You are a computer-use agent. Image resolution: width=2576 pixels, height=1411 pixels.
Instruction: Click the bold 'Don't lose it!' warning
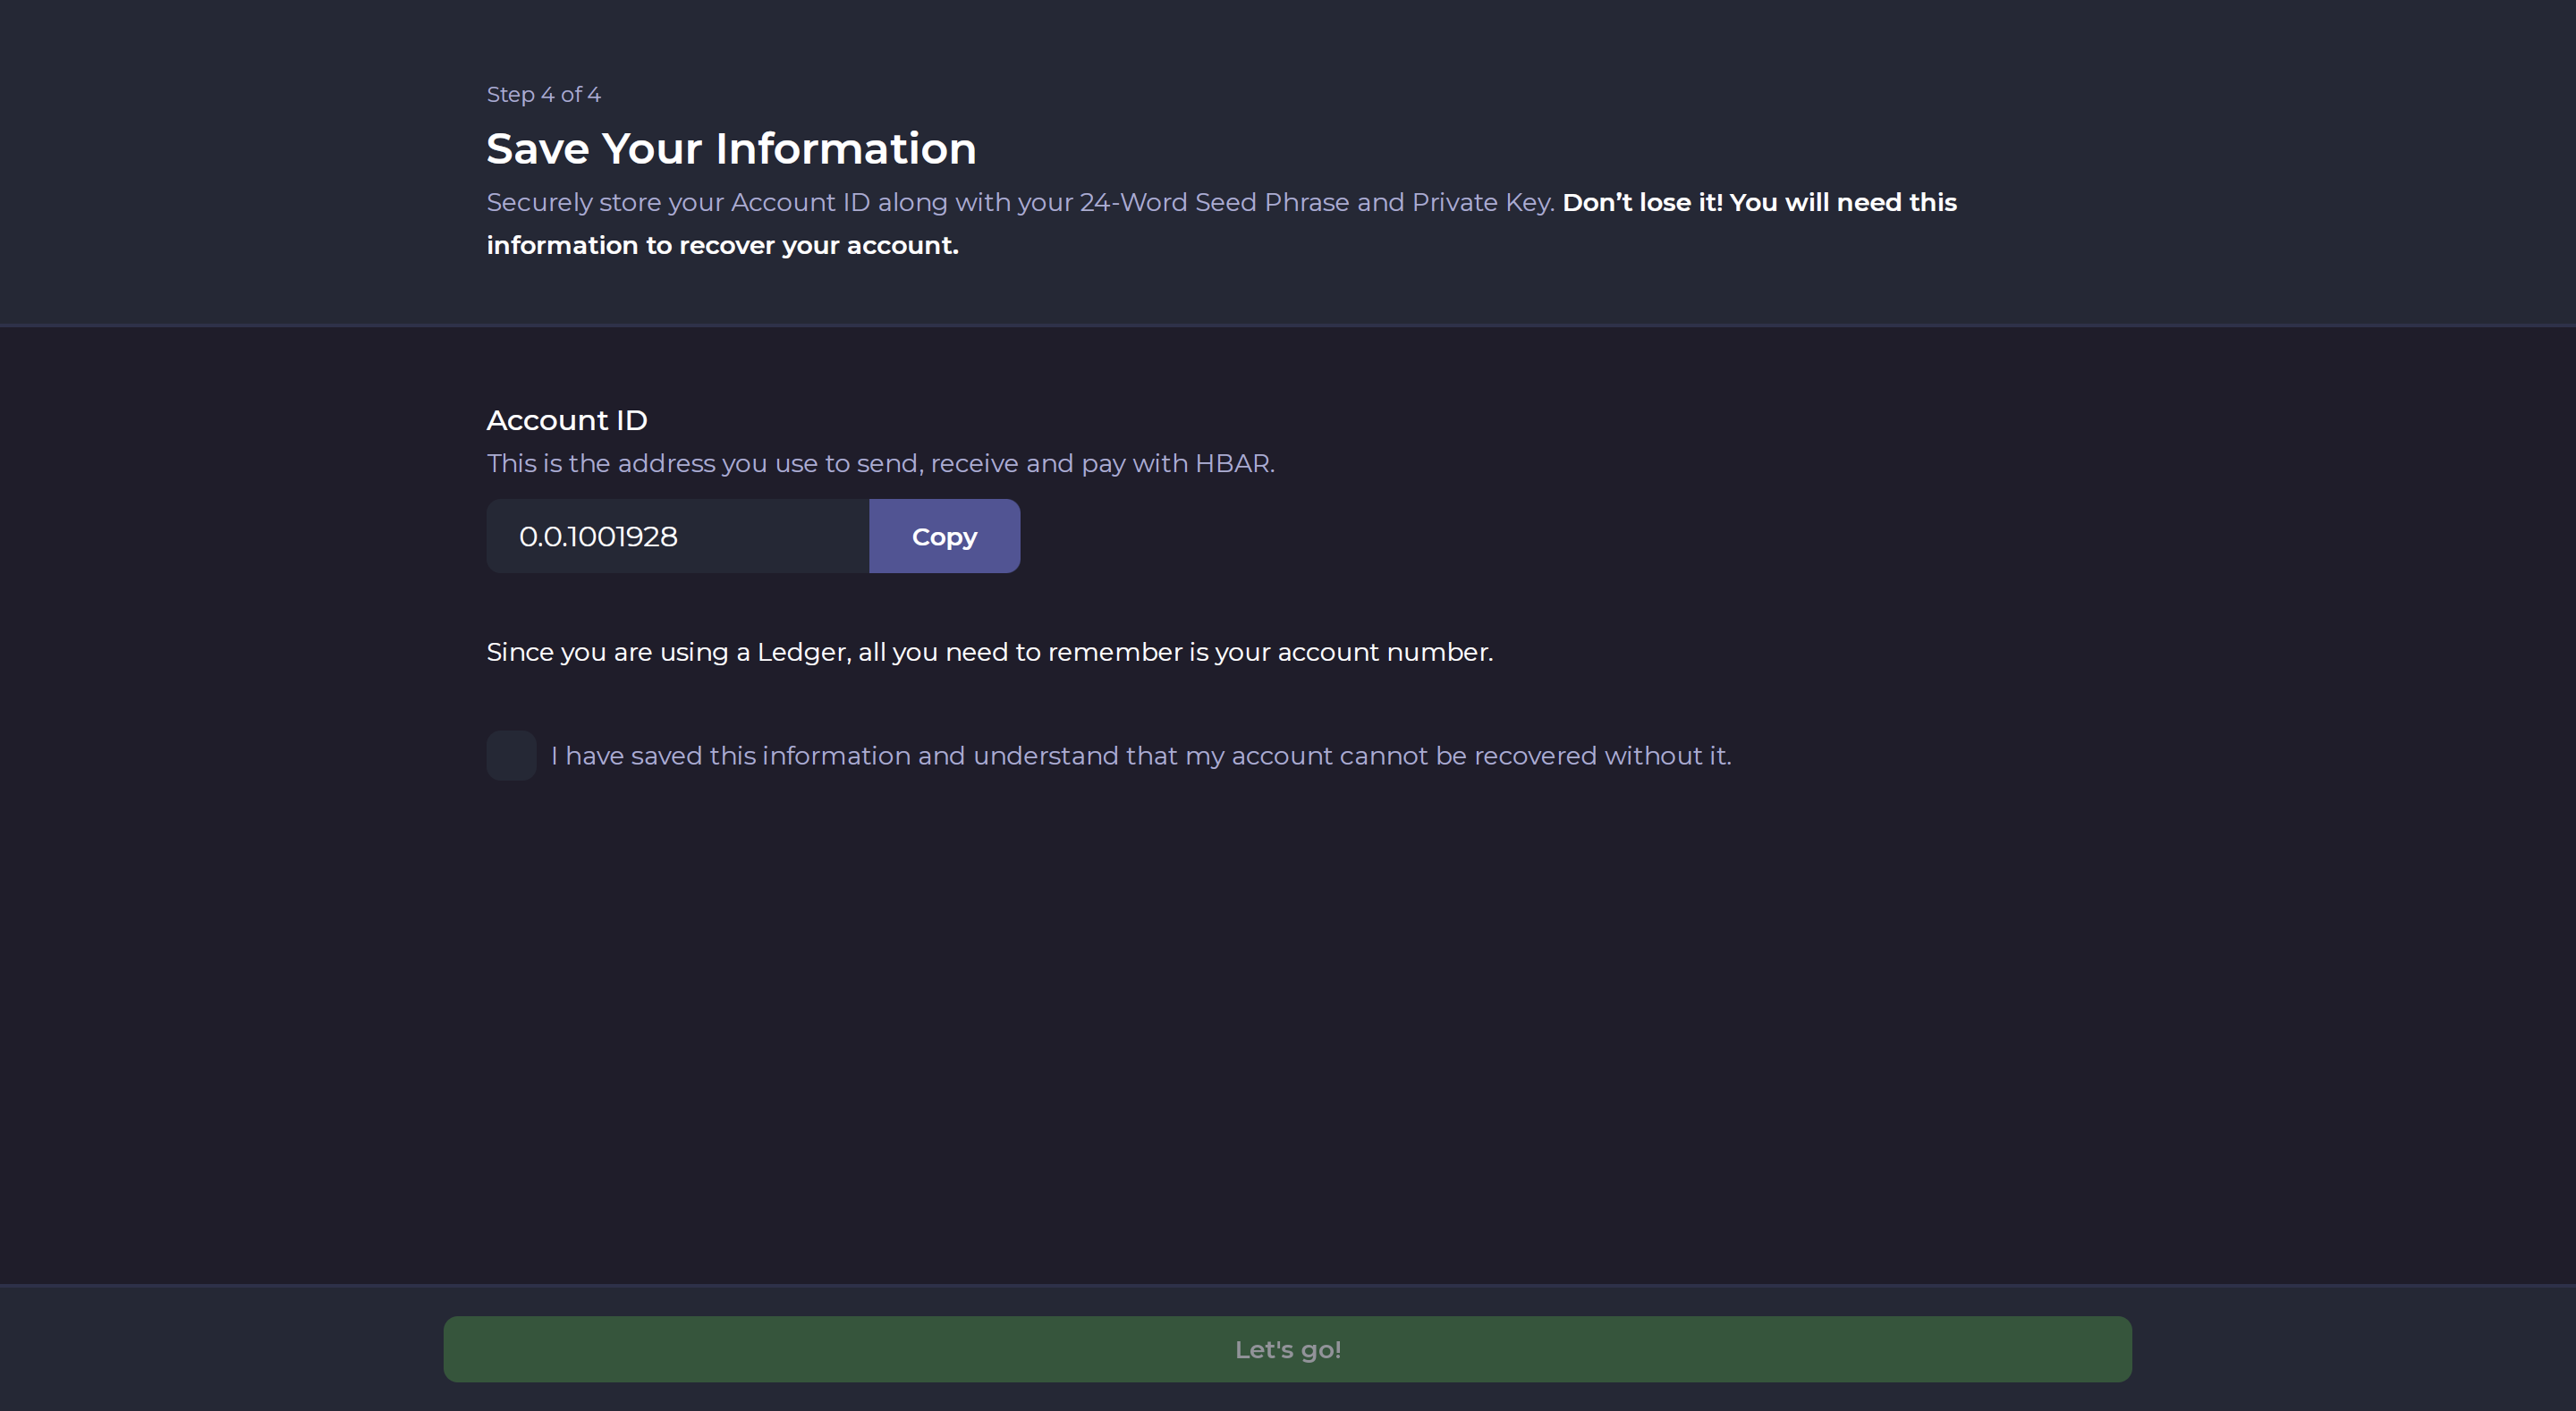click(x=1643, y=203)
